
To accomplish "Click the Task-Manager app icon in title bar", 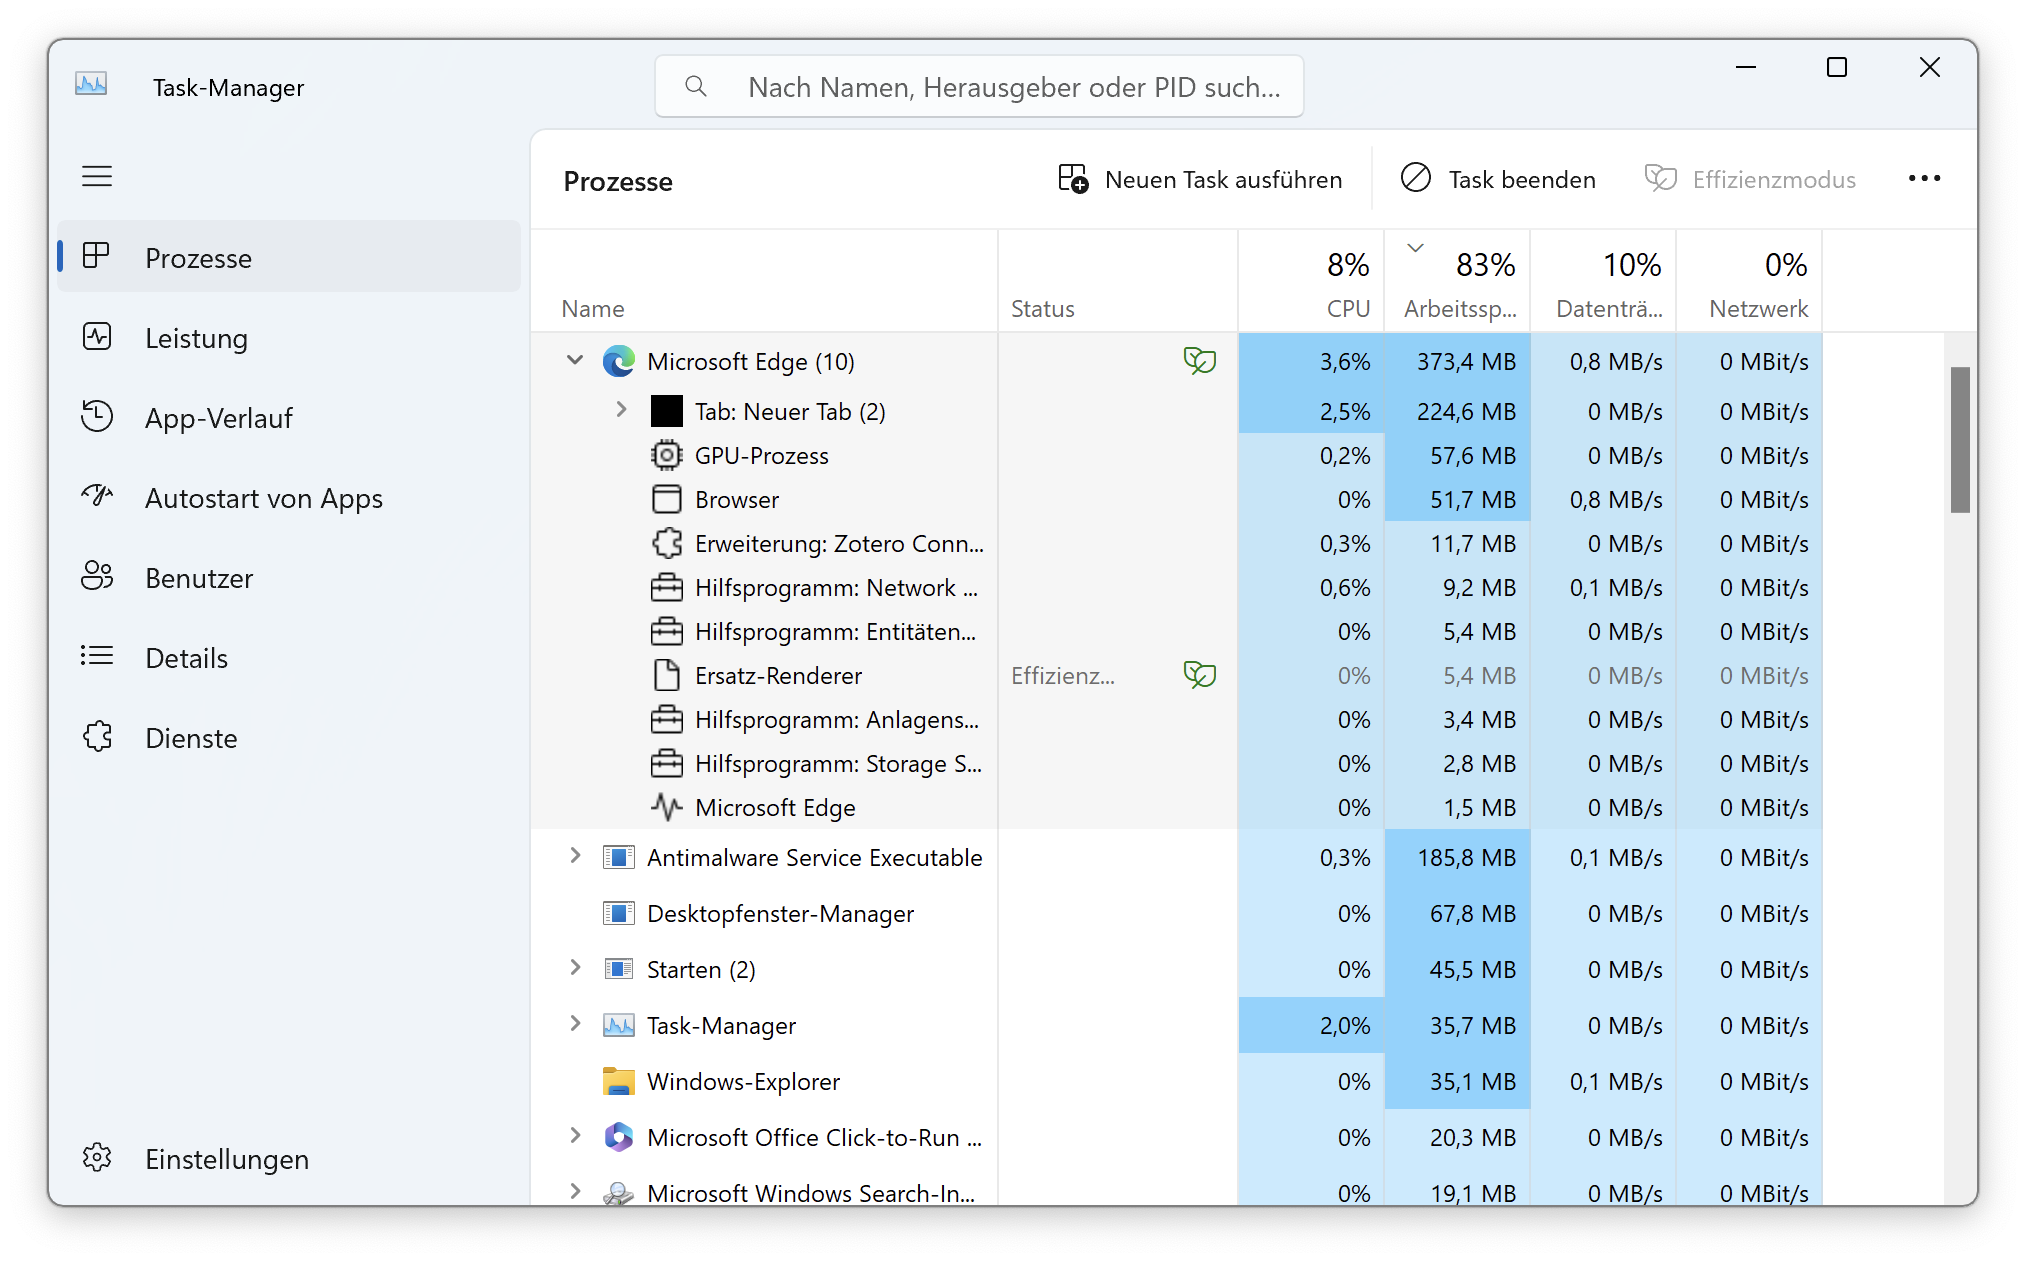I will coord(91,85).
